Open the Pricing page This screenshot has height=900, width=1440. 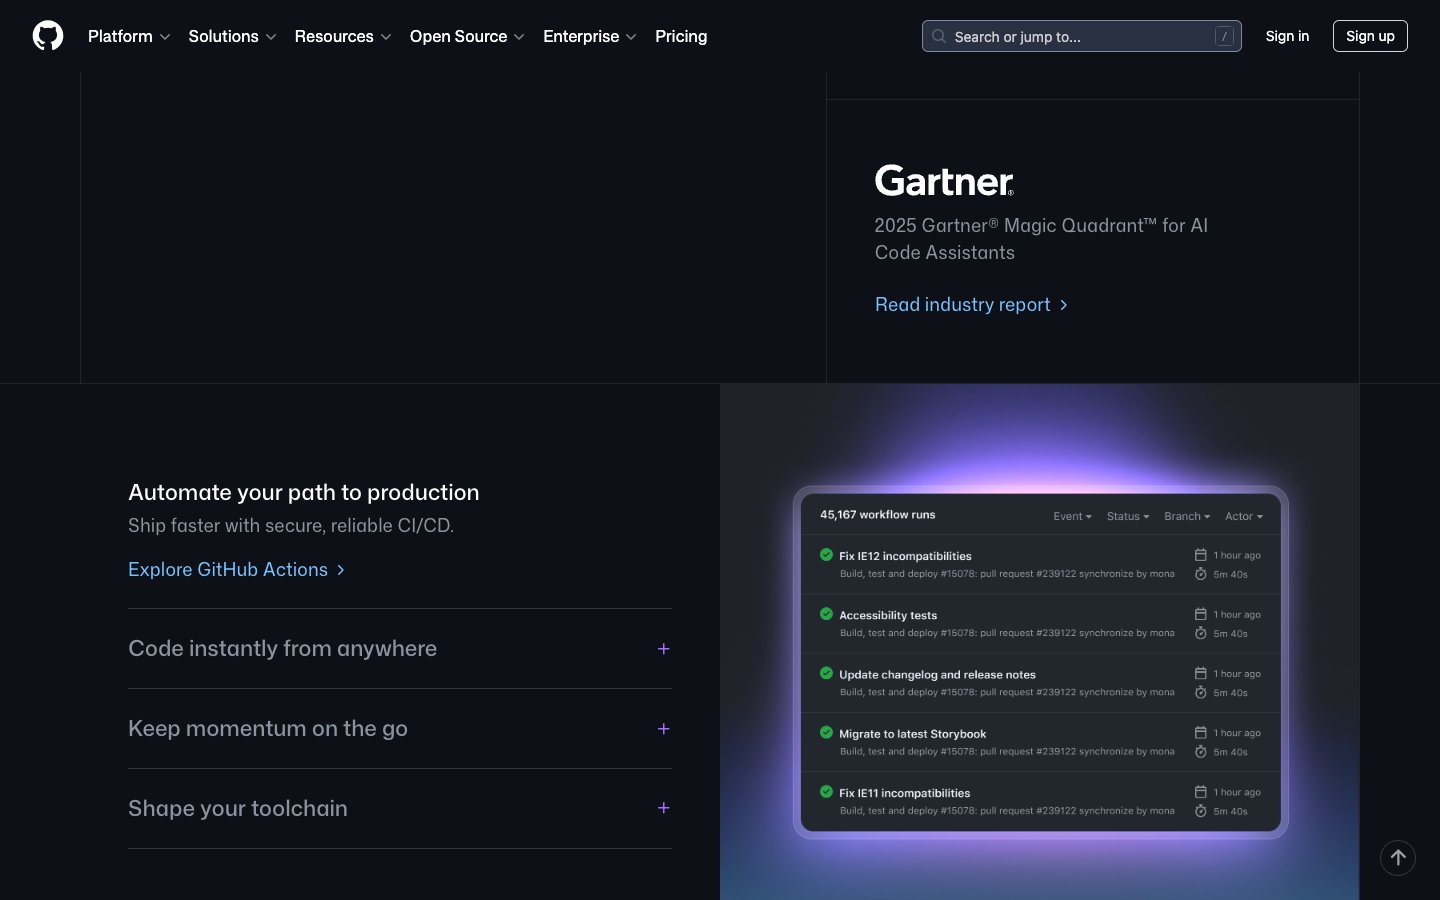681,36
